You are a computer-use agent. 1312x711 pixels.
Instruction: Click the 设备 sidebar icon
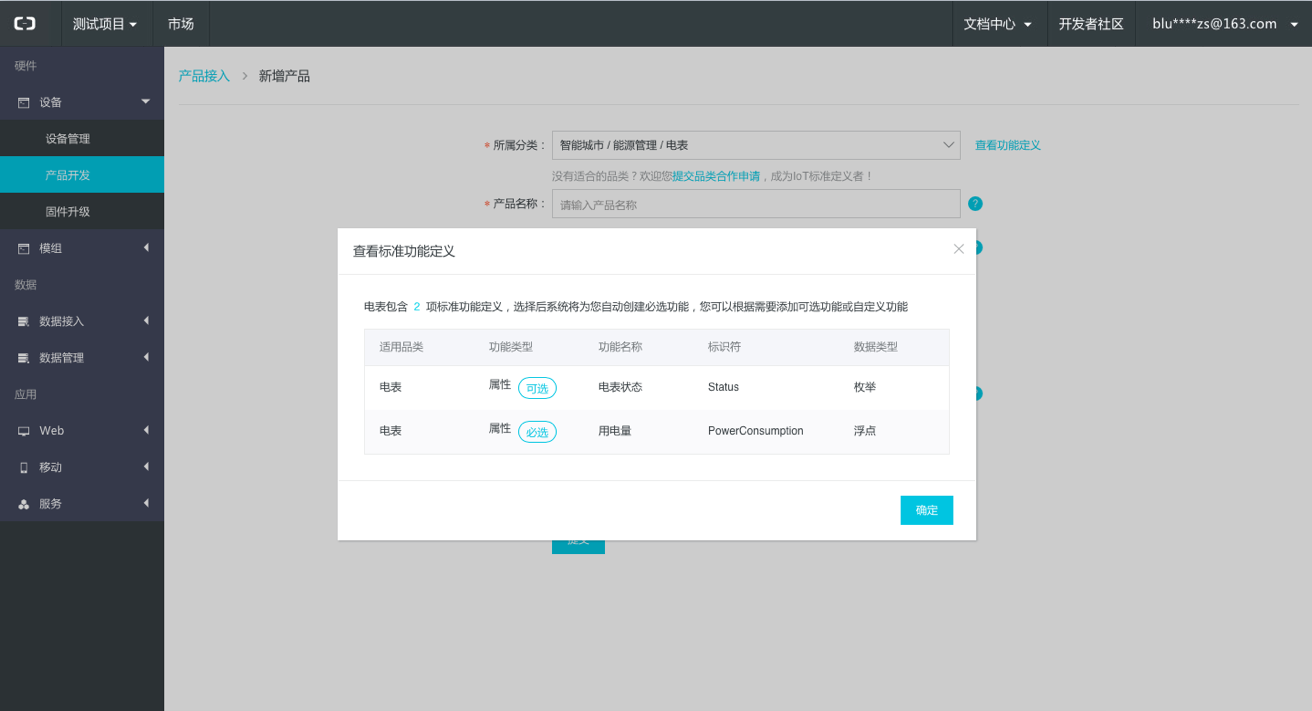[24, 102]
